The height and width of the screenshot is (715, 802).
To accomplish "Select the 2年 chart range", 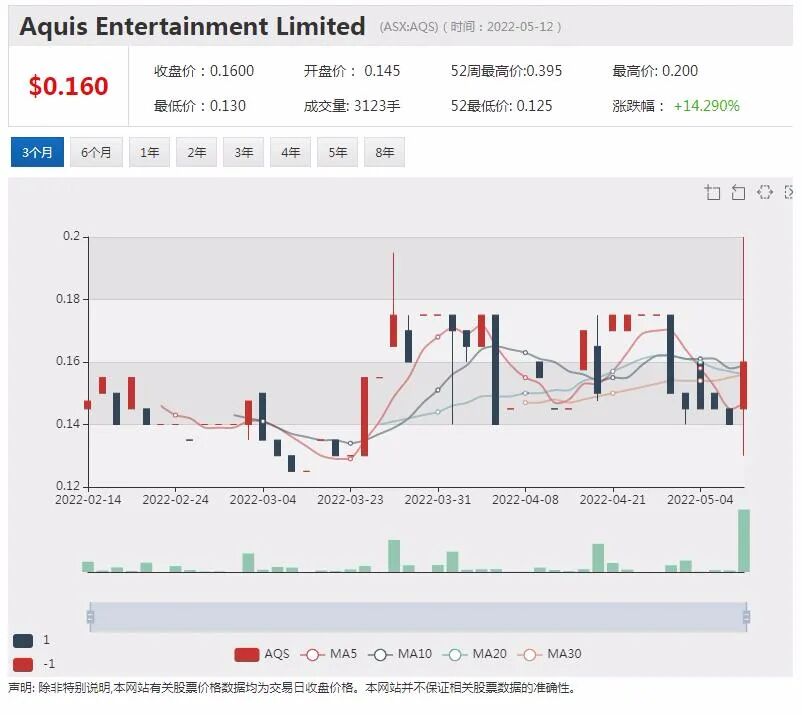I will pyautogui.click(x=196, y=152).
